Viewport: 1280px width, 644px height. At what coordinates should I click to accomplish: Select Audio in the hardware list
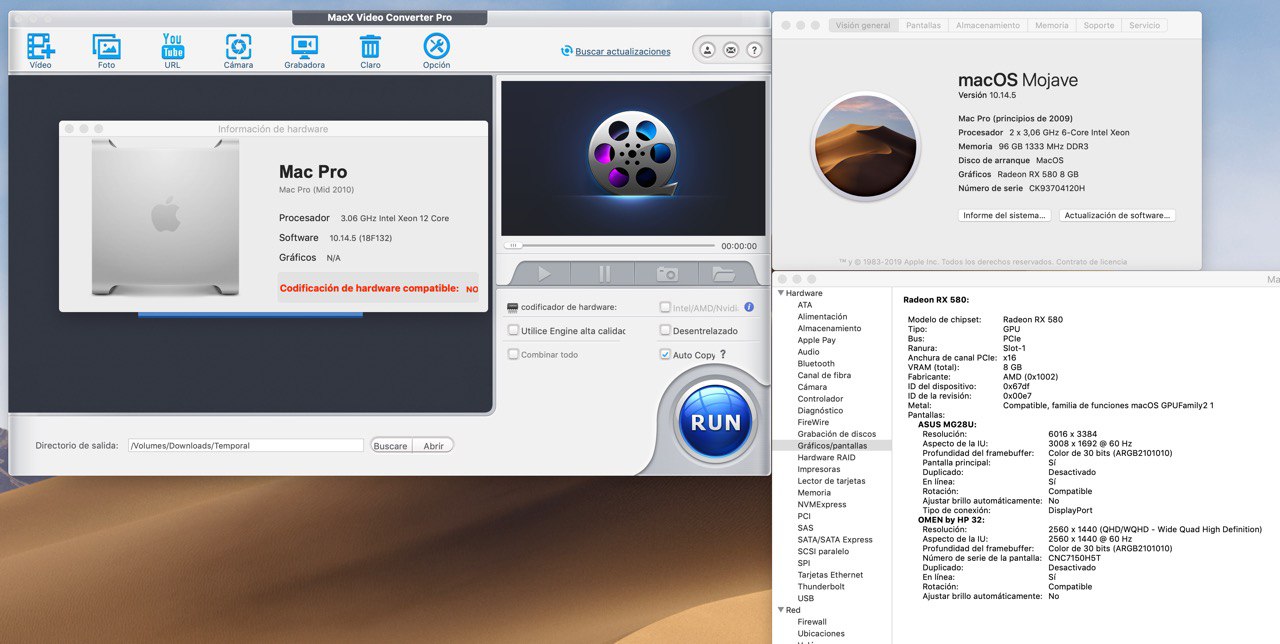pos(808,352)
